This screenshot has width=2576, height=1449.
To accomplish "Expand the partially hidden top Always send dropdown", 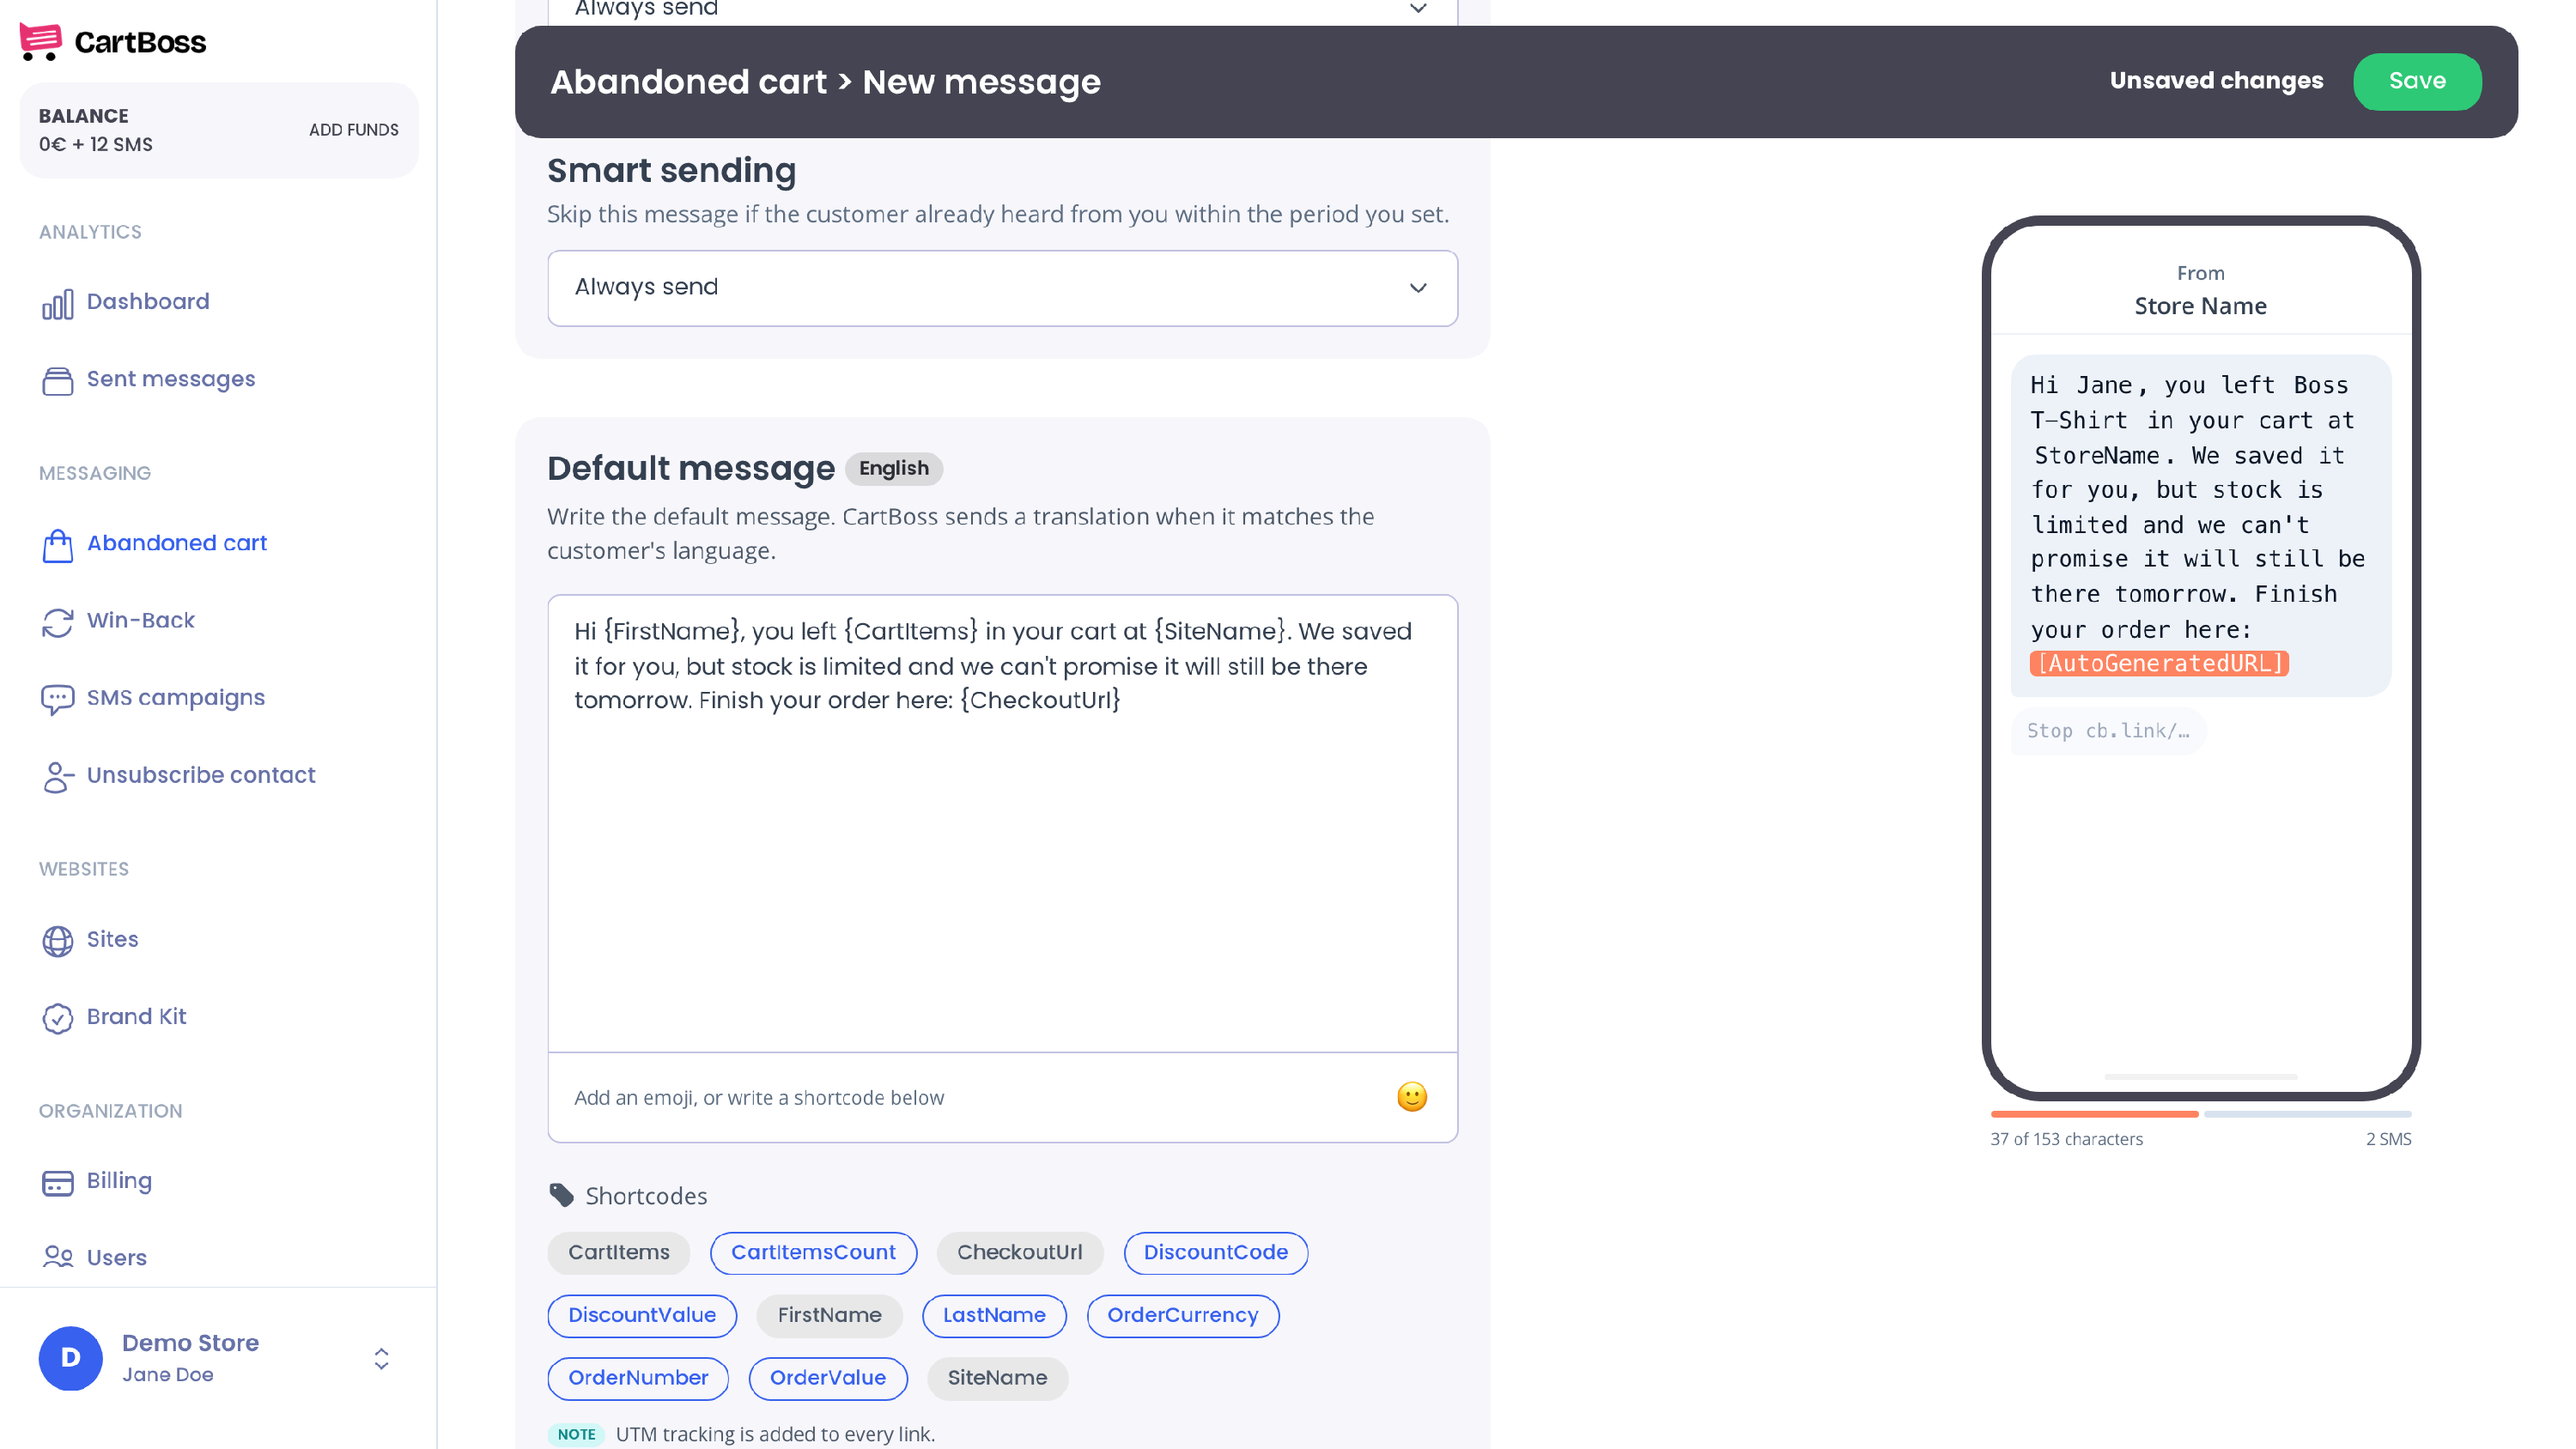I will pyautogui.click(x=1002, y=12).
